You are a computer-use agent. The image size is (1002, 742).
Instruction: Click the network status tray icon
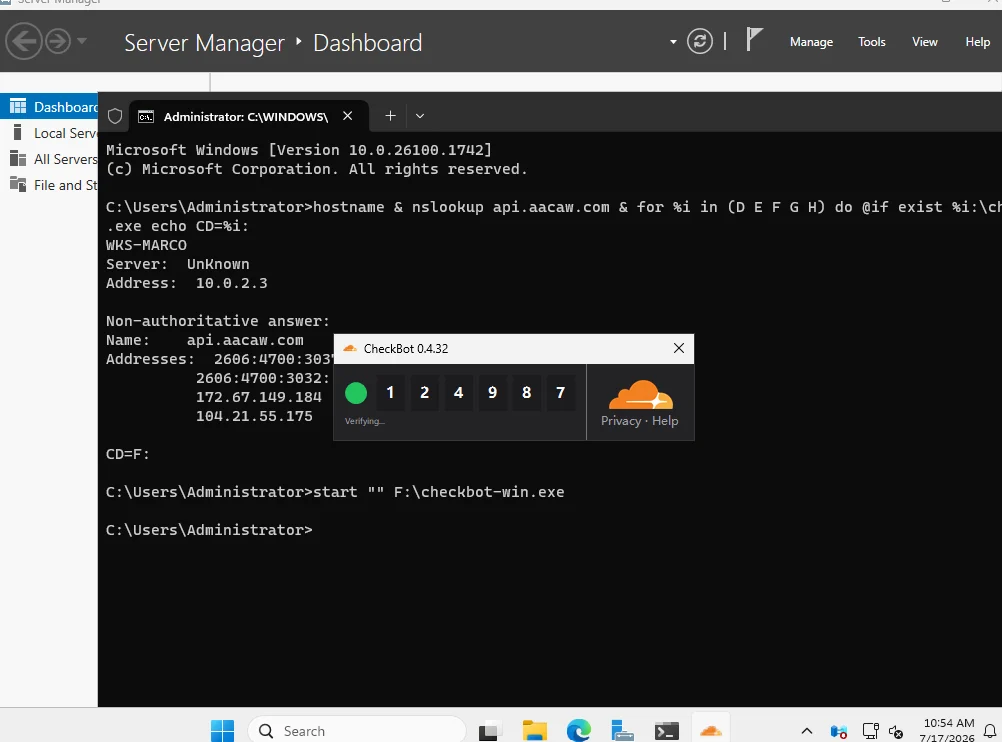(870, 731)
